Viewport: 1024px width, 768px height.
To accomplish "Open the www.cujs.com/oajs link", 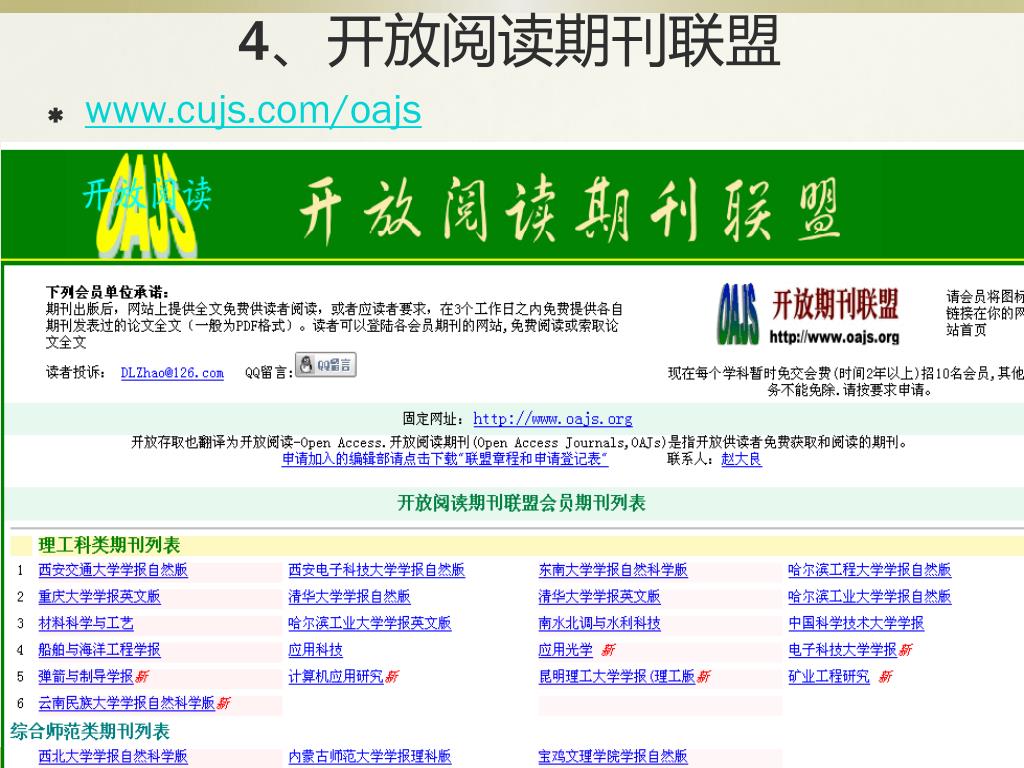I will [x=253, y=110].
